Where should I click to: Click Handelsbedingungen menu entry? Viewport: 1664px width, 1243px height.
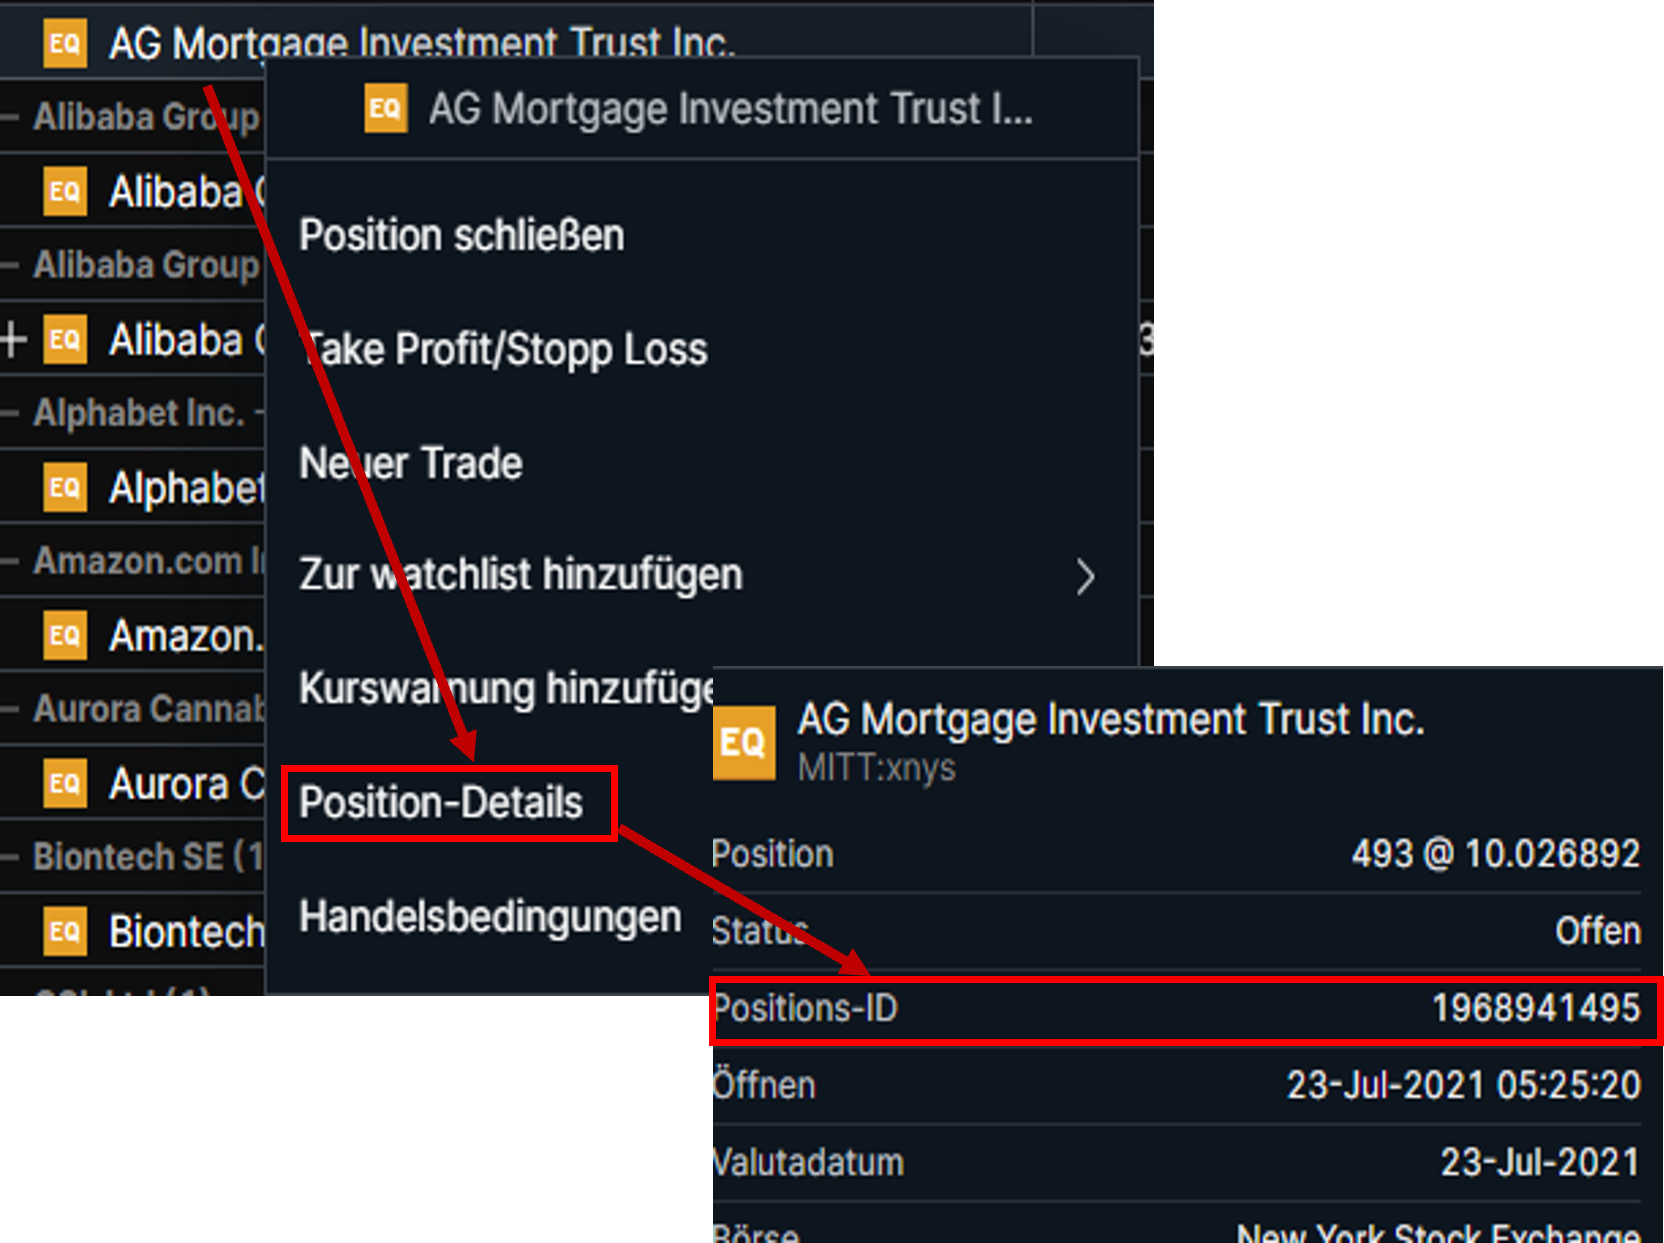point(490,917)
